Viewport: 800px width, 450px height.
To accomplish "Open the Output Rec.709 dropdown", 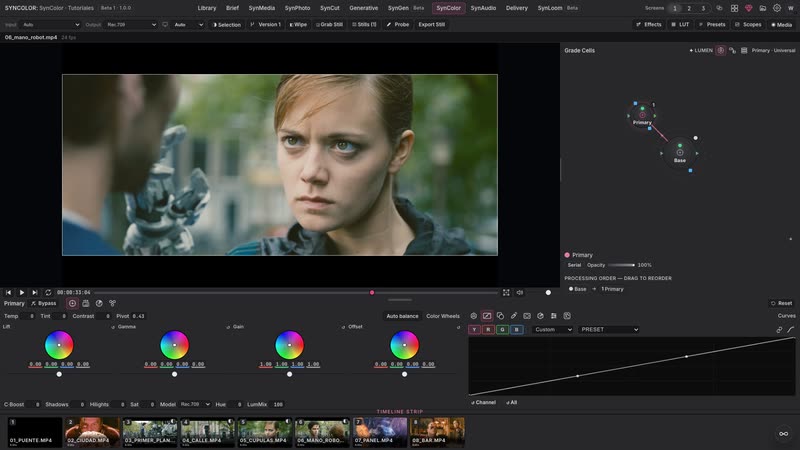I will pos(131,24).
